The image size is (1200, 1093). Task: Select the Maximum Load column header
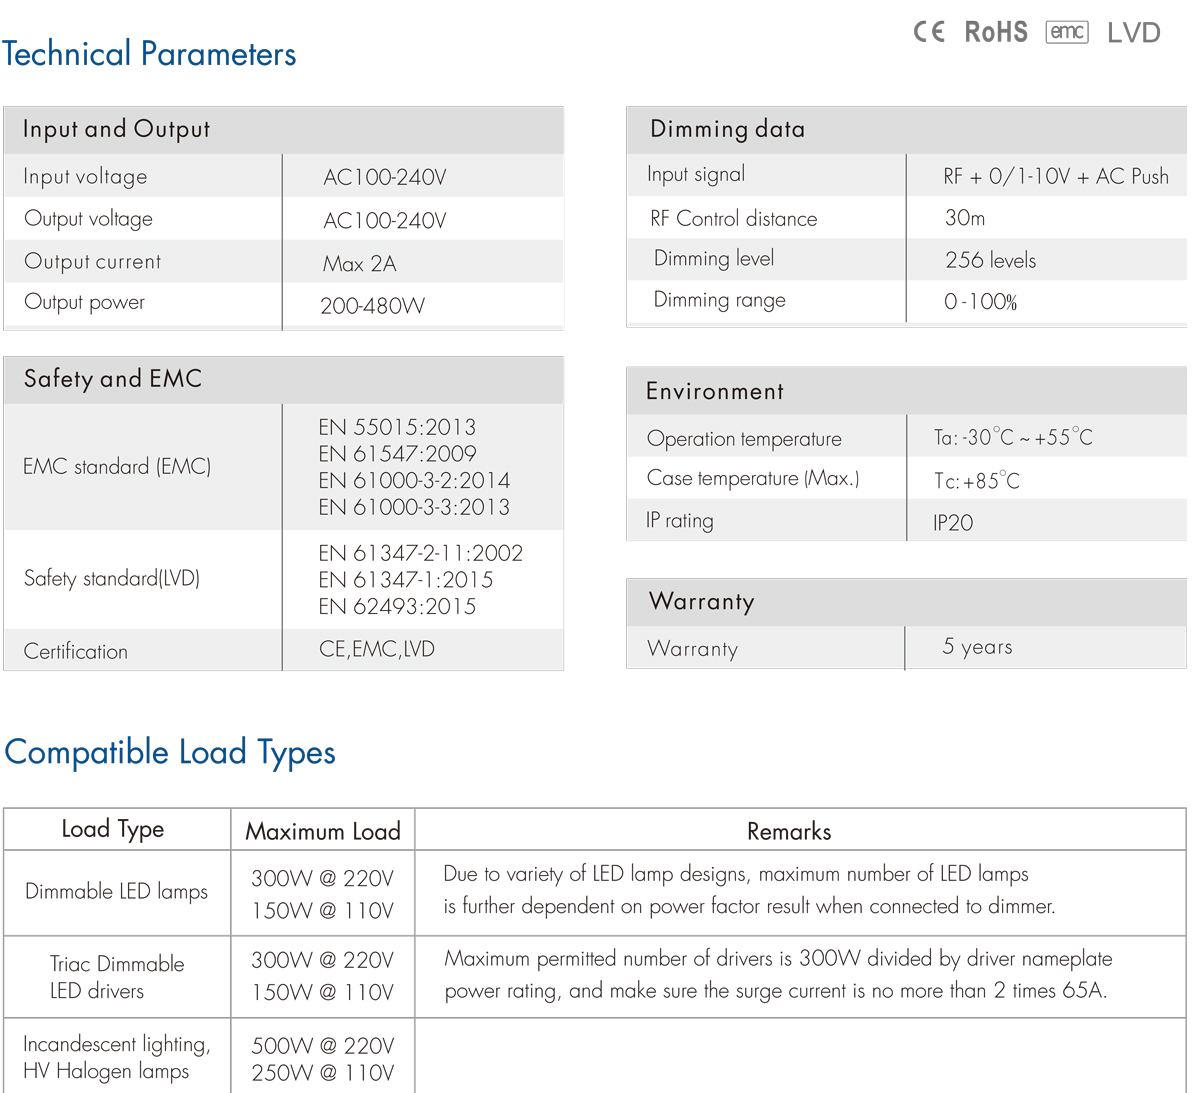[x=323, y=831]
